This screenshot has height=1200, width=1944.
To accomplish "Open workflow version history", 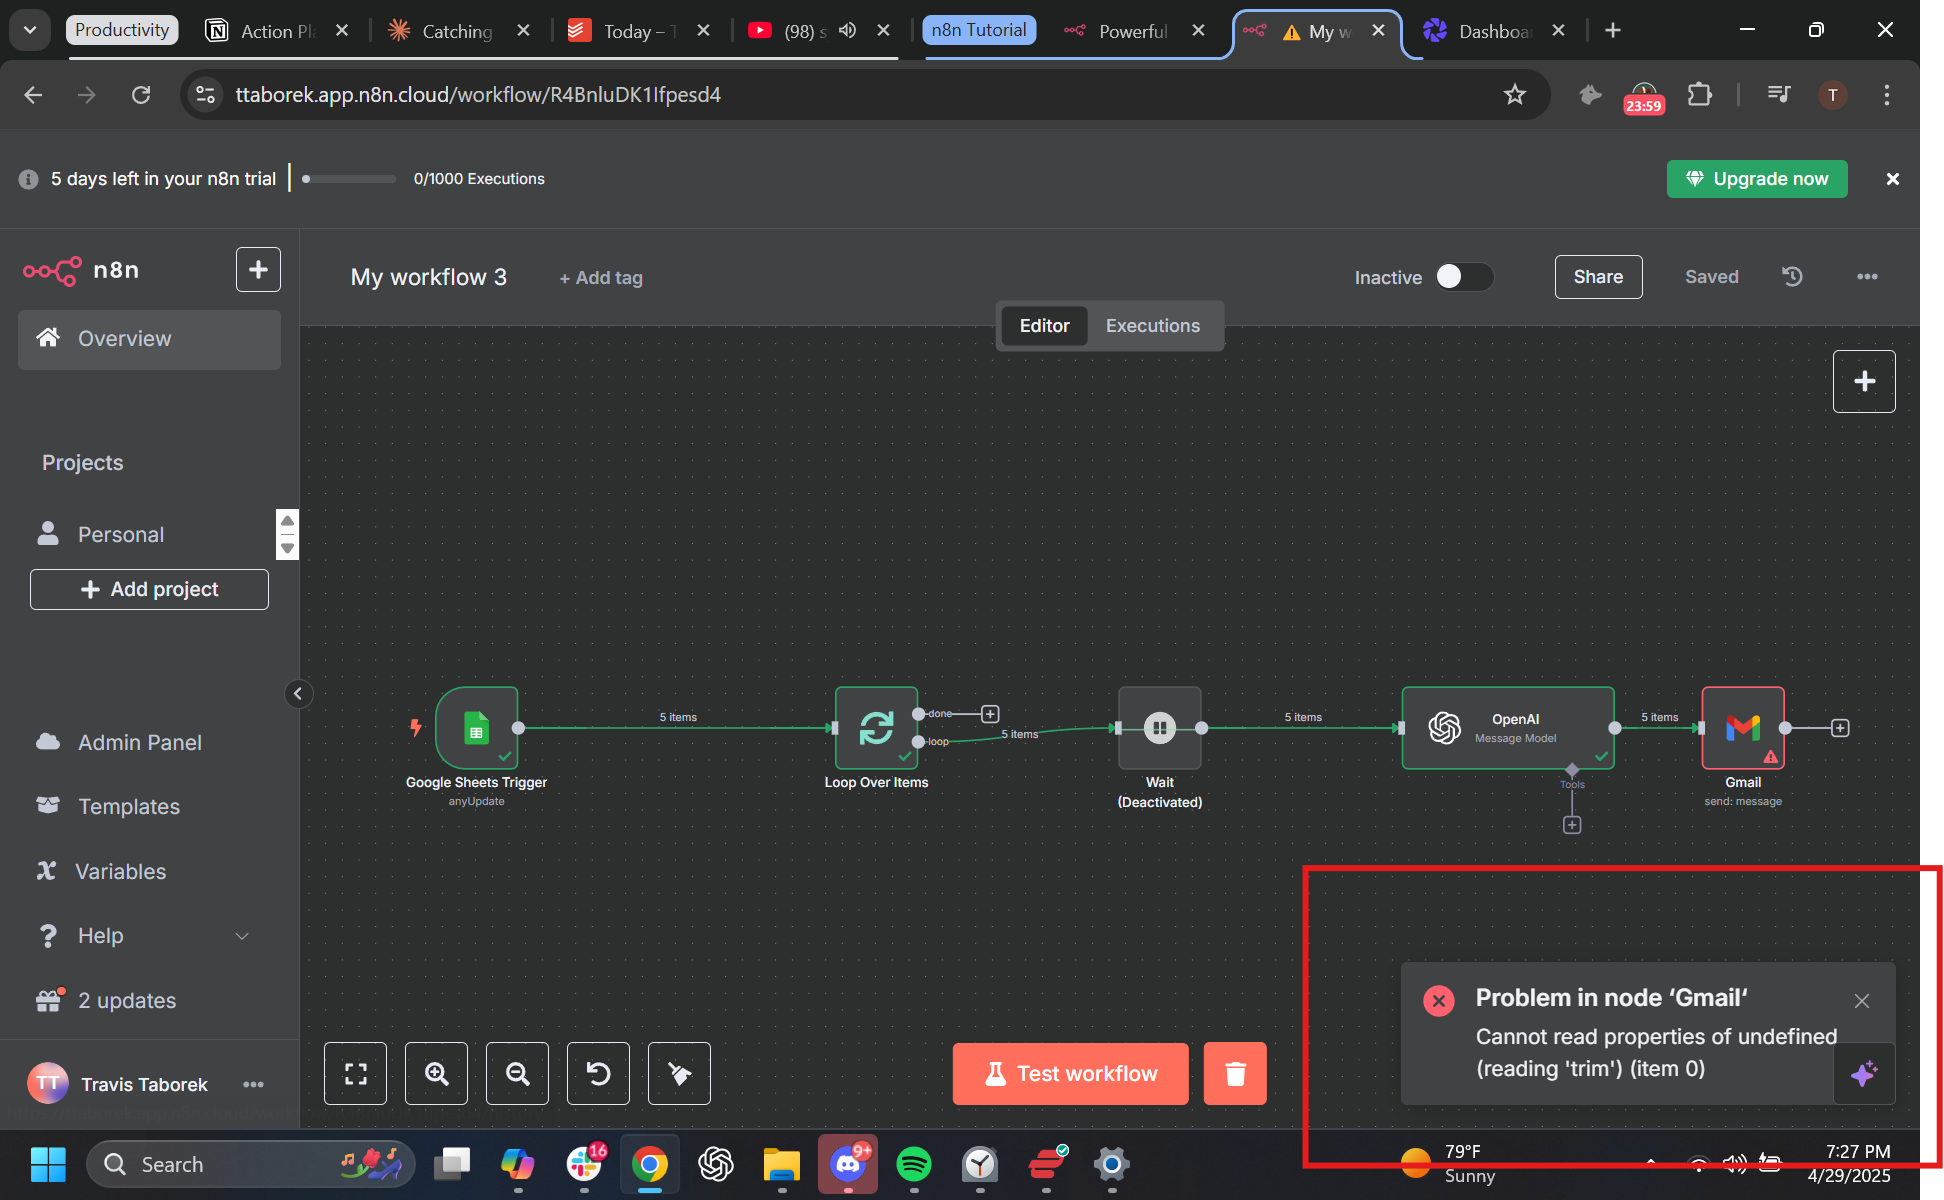I will [x=1791, y=277].
